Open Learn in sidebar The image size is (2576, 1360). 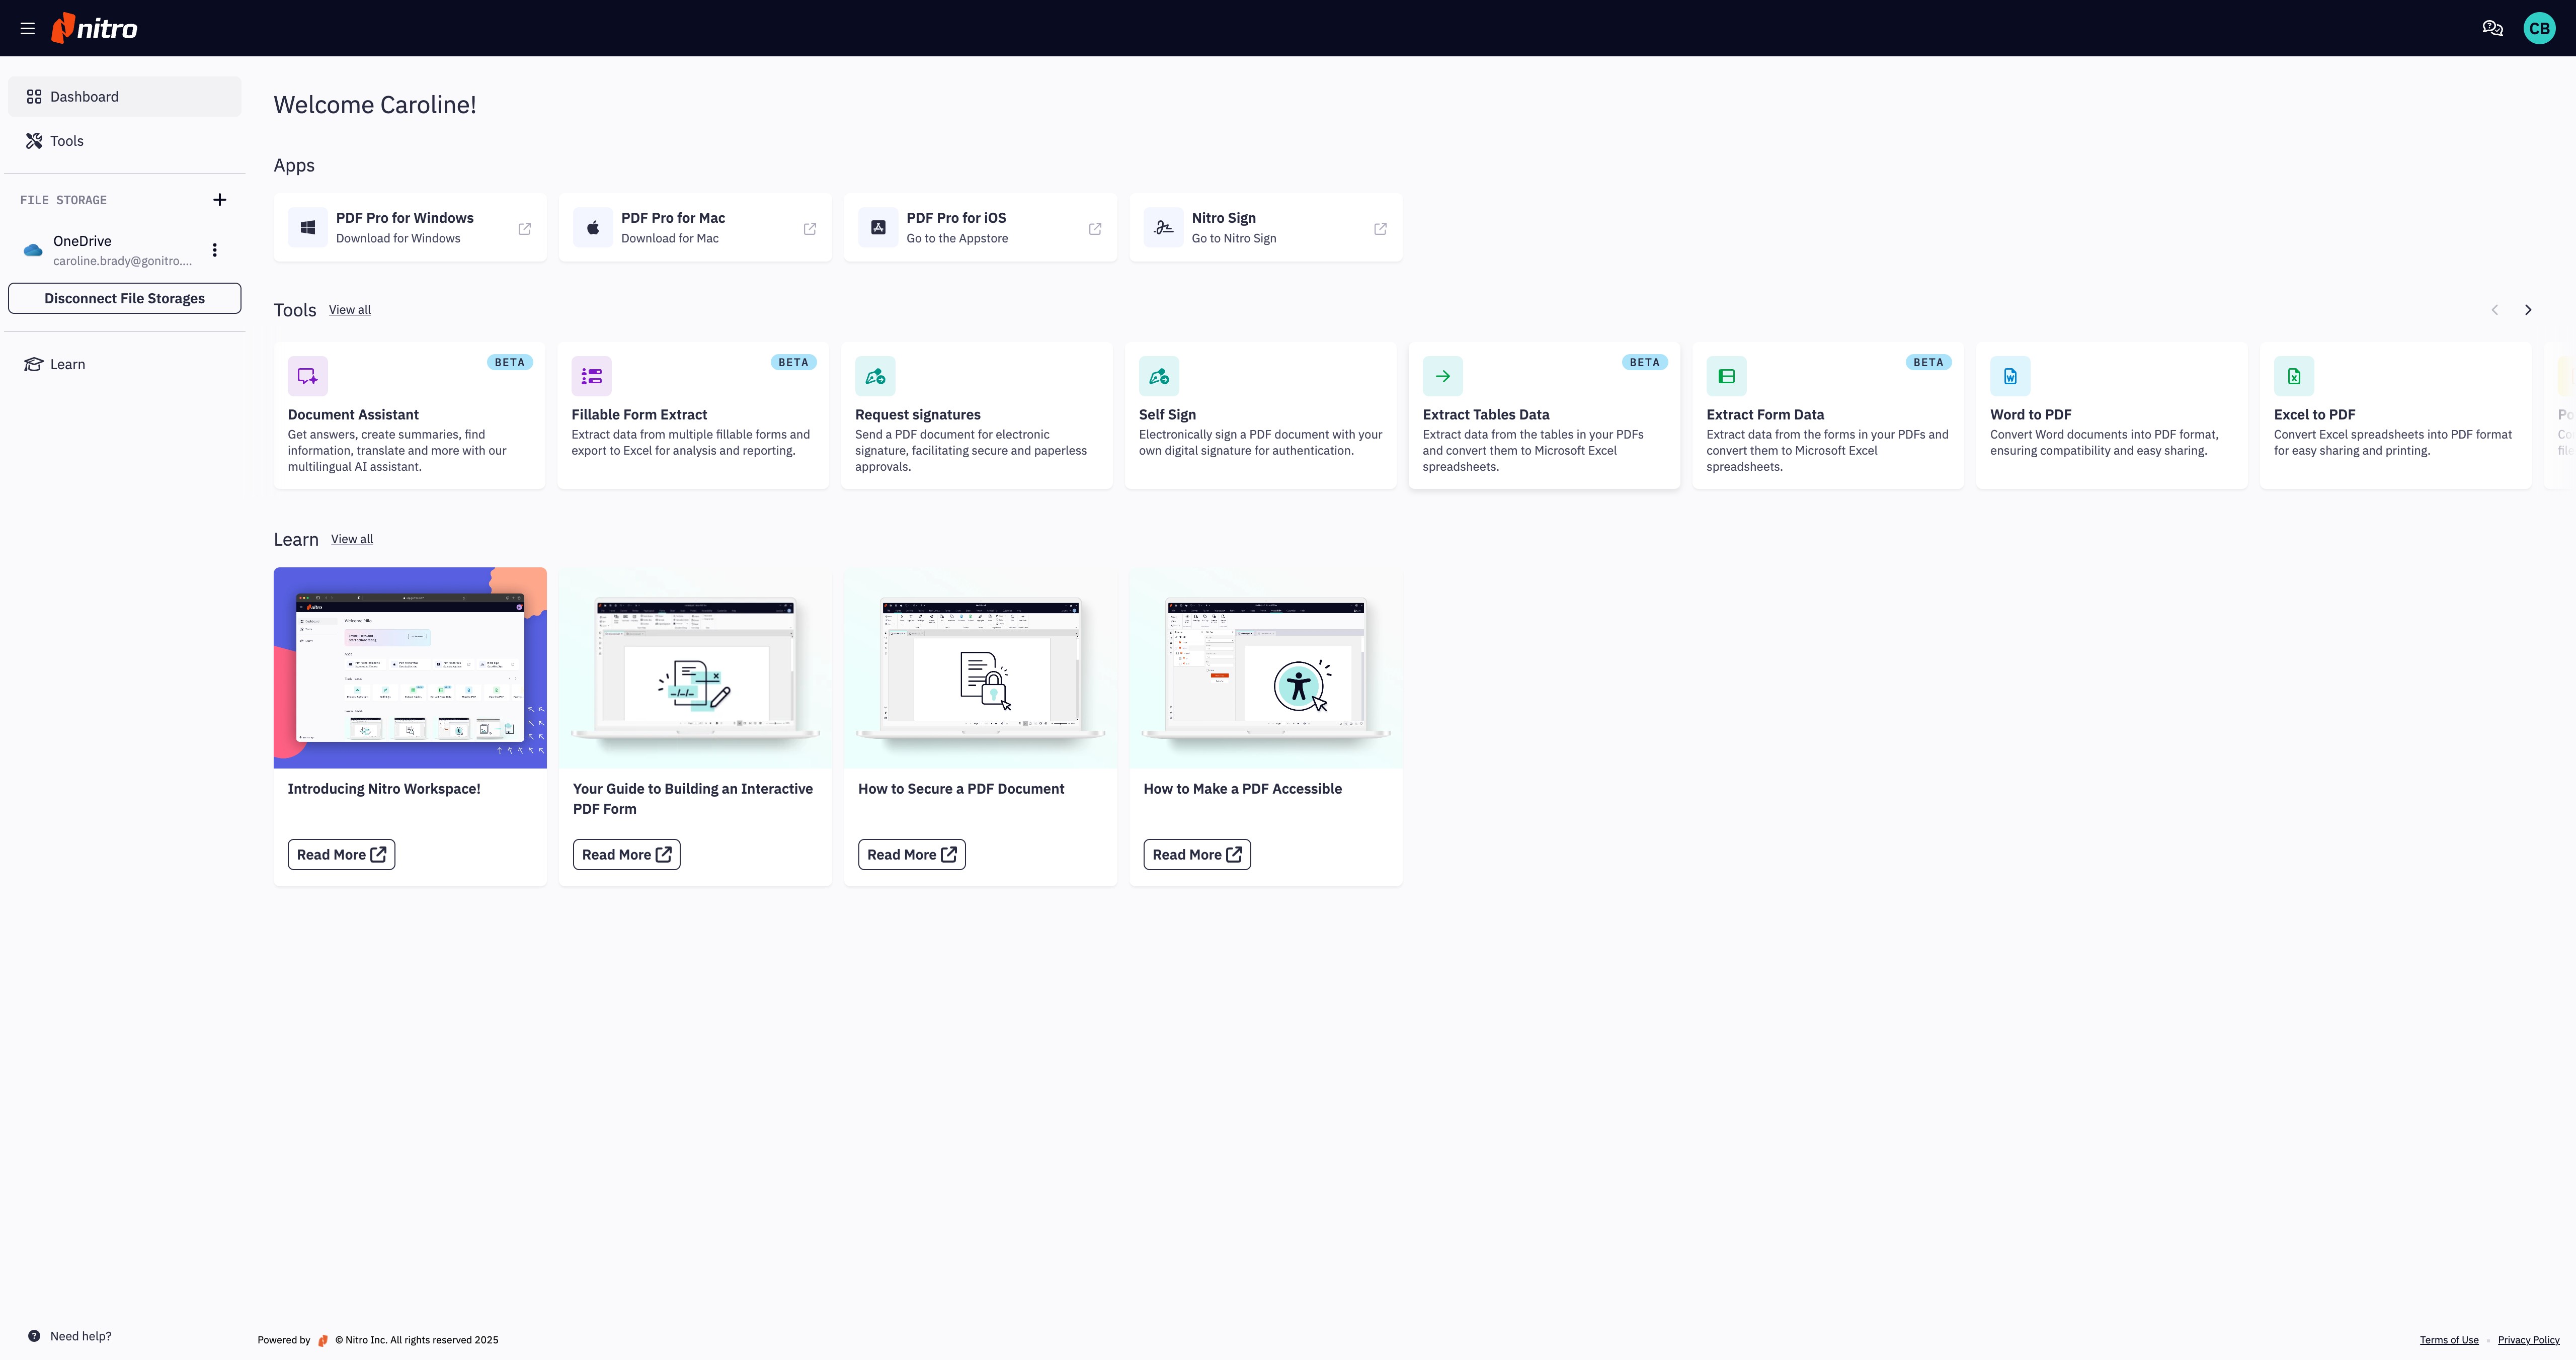124,364
